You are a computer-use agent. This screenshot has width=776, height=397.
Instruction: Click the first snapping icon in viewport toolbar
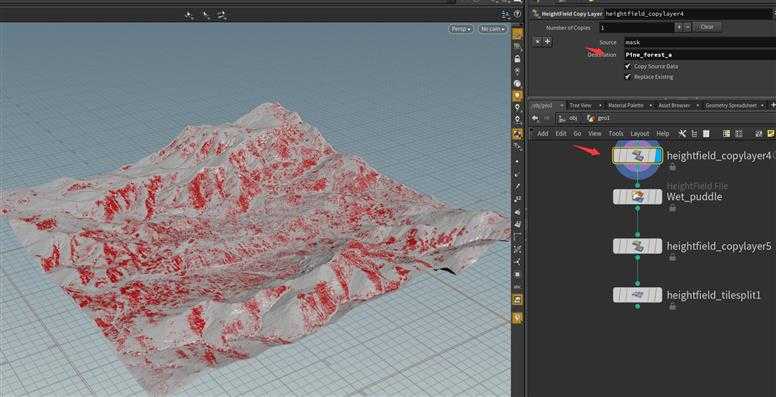click(189, 15)
